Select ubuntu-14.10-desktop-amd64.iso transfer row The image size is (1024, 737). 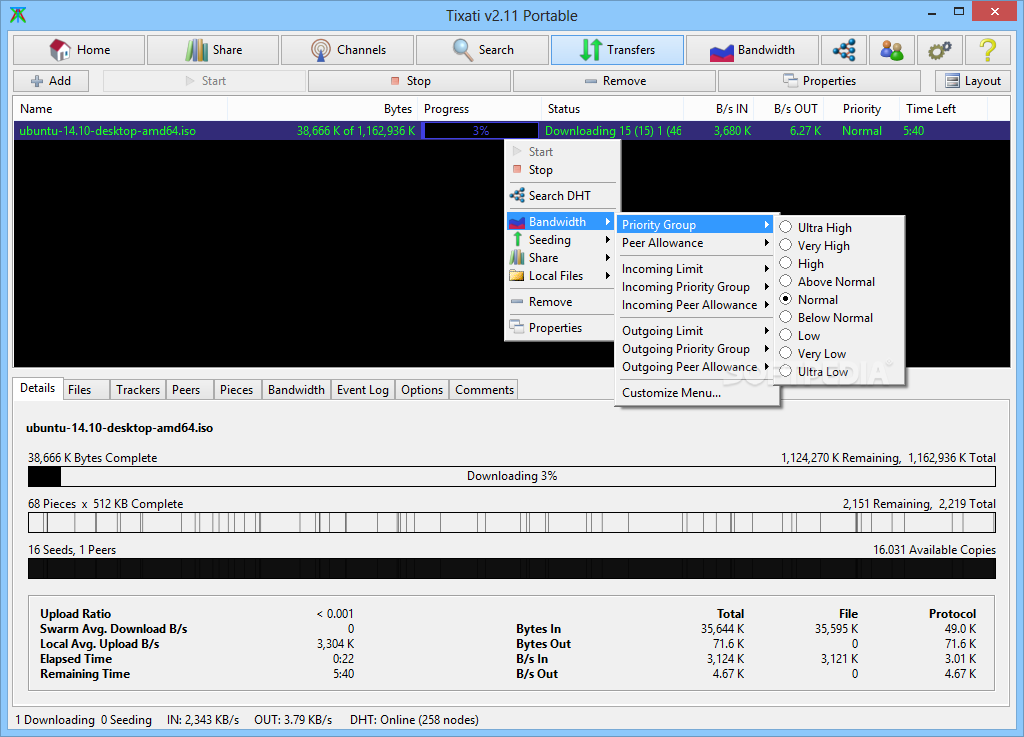coord(512,131)
